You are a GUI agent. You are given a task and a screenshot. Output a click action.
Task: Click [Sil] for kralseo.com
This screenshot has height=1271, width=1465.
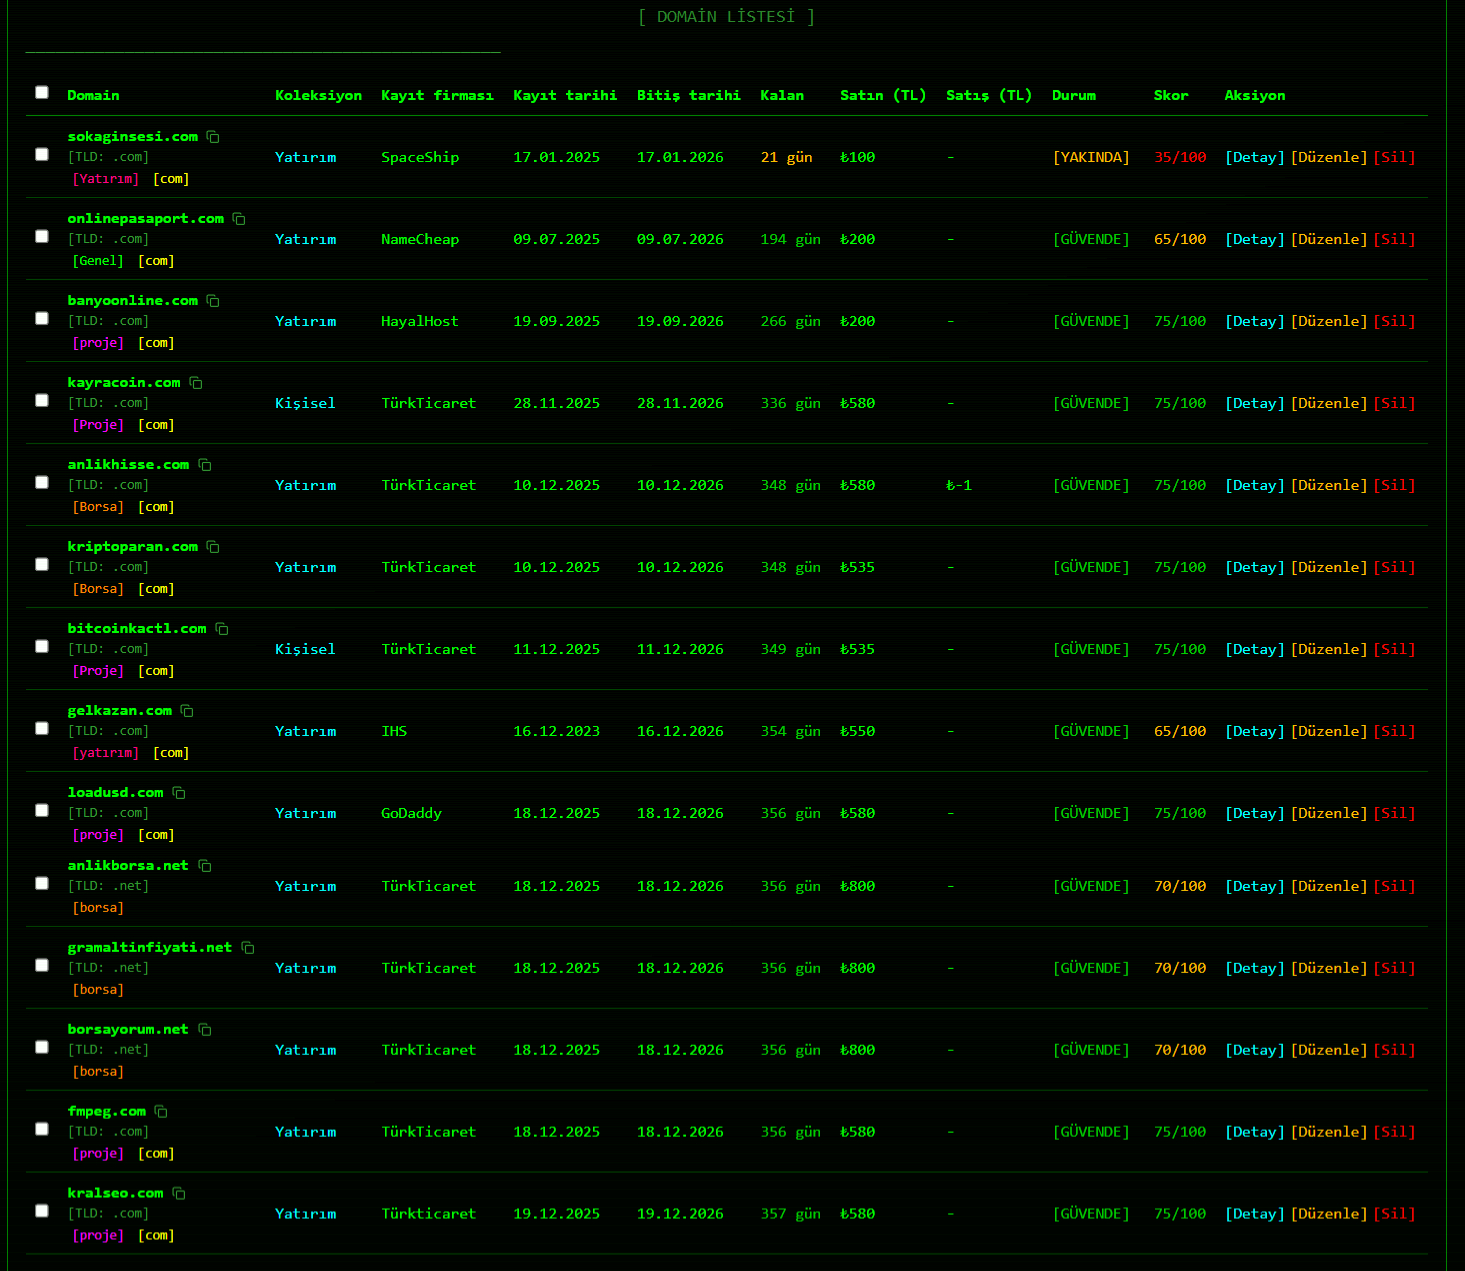(x=1395, y=1214)
